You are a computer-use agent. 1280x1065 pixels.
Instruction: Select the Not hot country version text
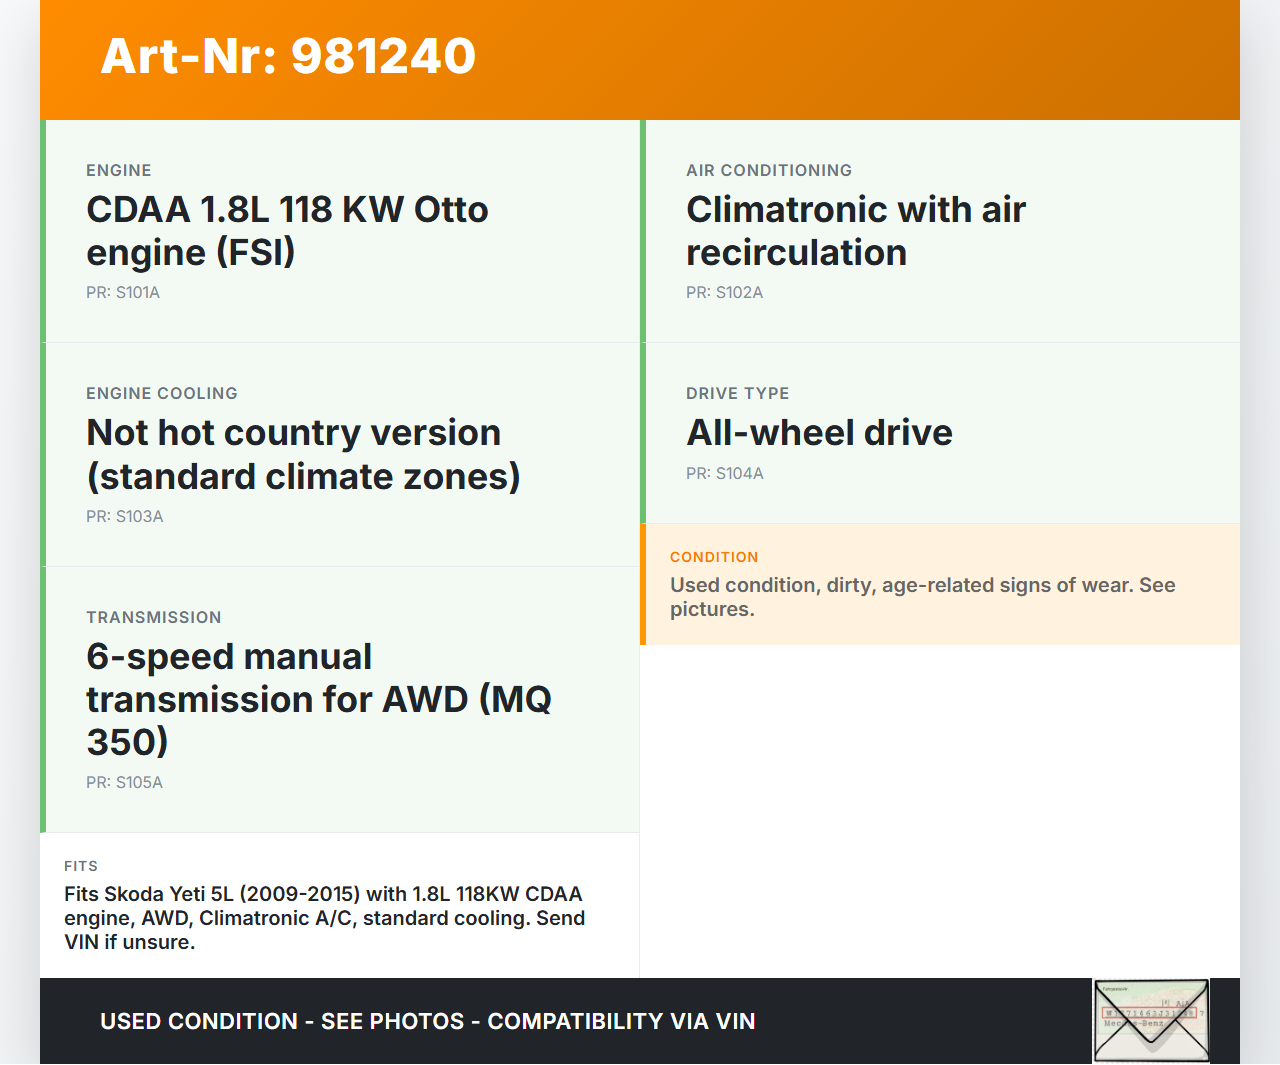(303, 455)
